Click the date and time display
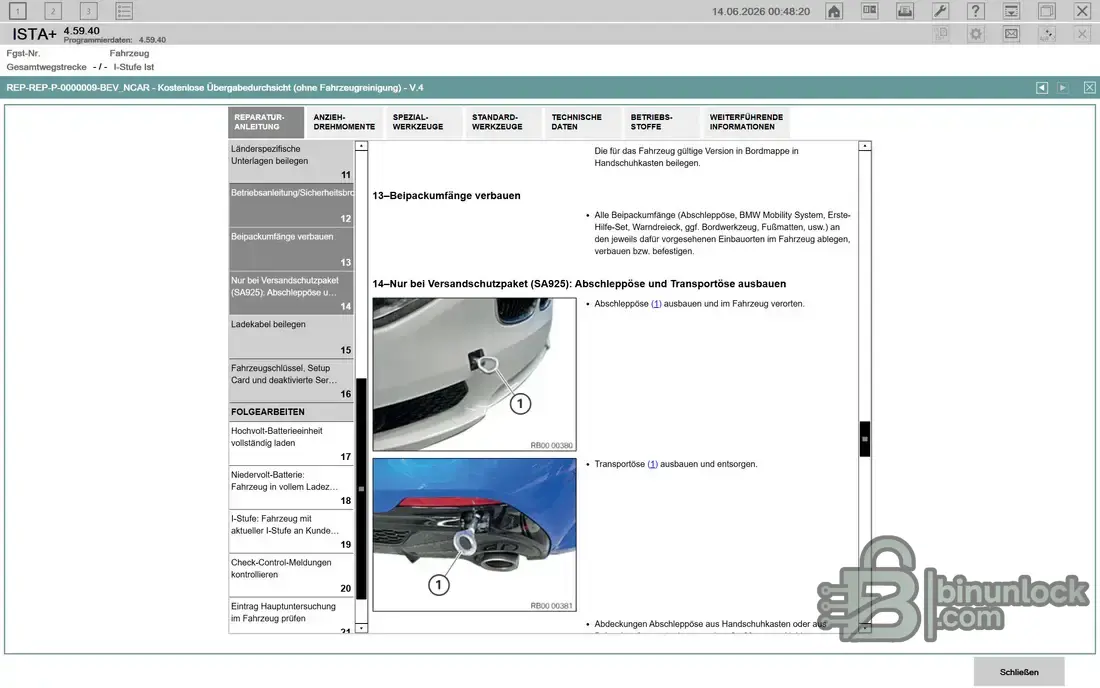The image size is (1100, 688). pyautogui.click(x=760, y=11)
